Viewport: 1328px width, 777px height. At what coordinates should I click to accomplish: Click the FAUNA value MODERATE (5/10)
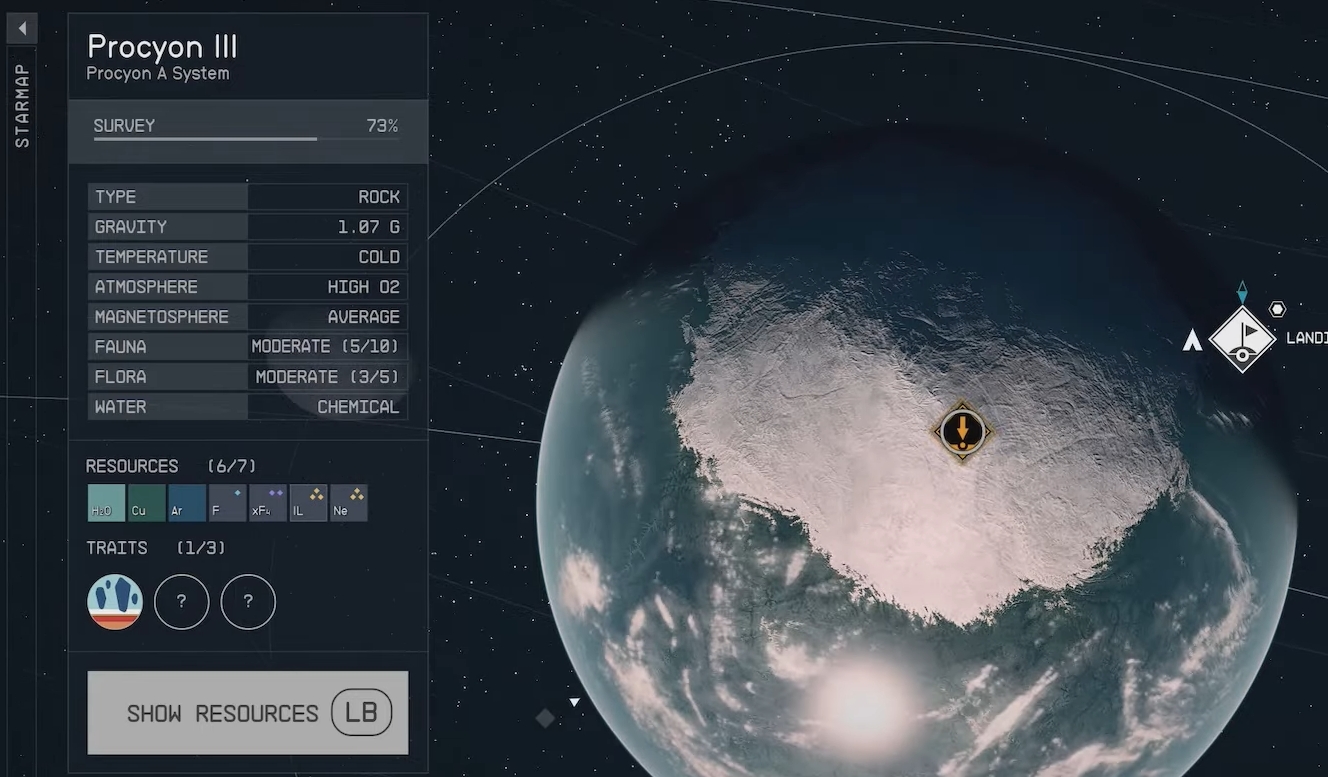click(x=325, y=347)
